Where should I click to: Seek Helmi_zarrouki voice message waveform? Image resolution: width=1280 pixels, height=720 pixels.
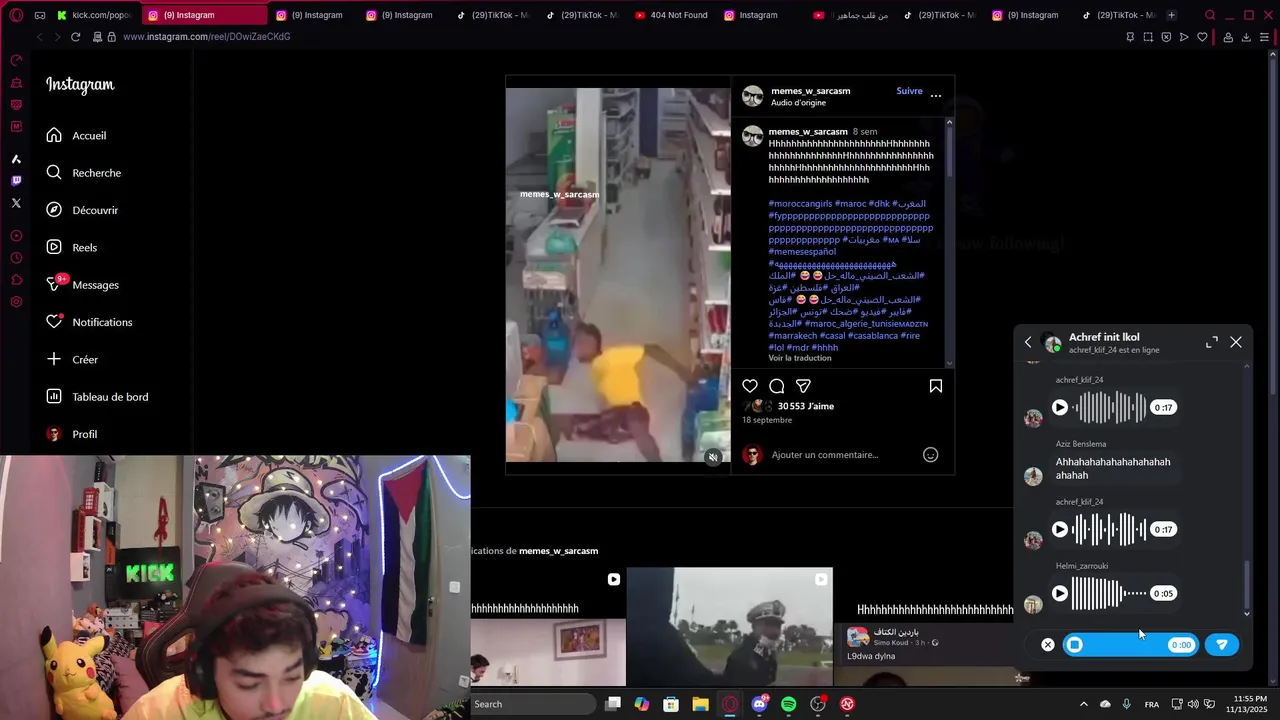click(x=1109, y=593)
